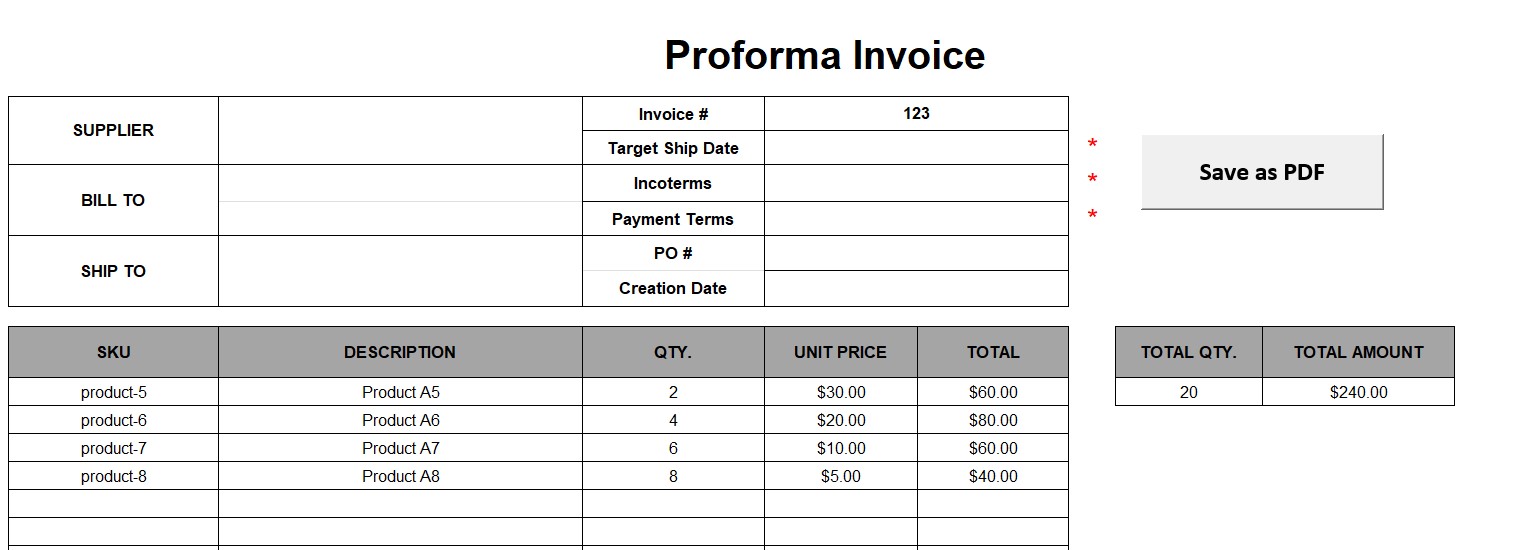Click the Save as PDF button
Screen dimensions: 1525x550
(x=1261, y=172)
